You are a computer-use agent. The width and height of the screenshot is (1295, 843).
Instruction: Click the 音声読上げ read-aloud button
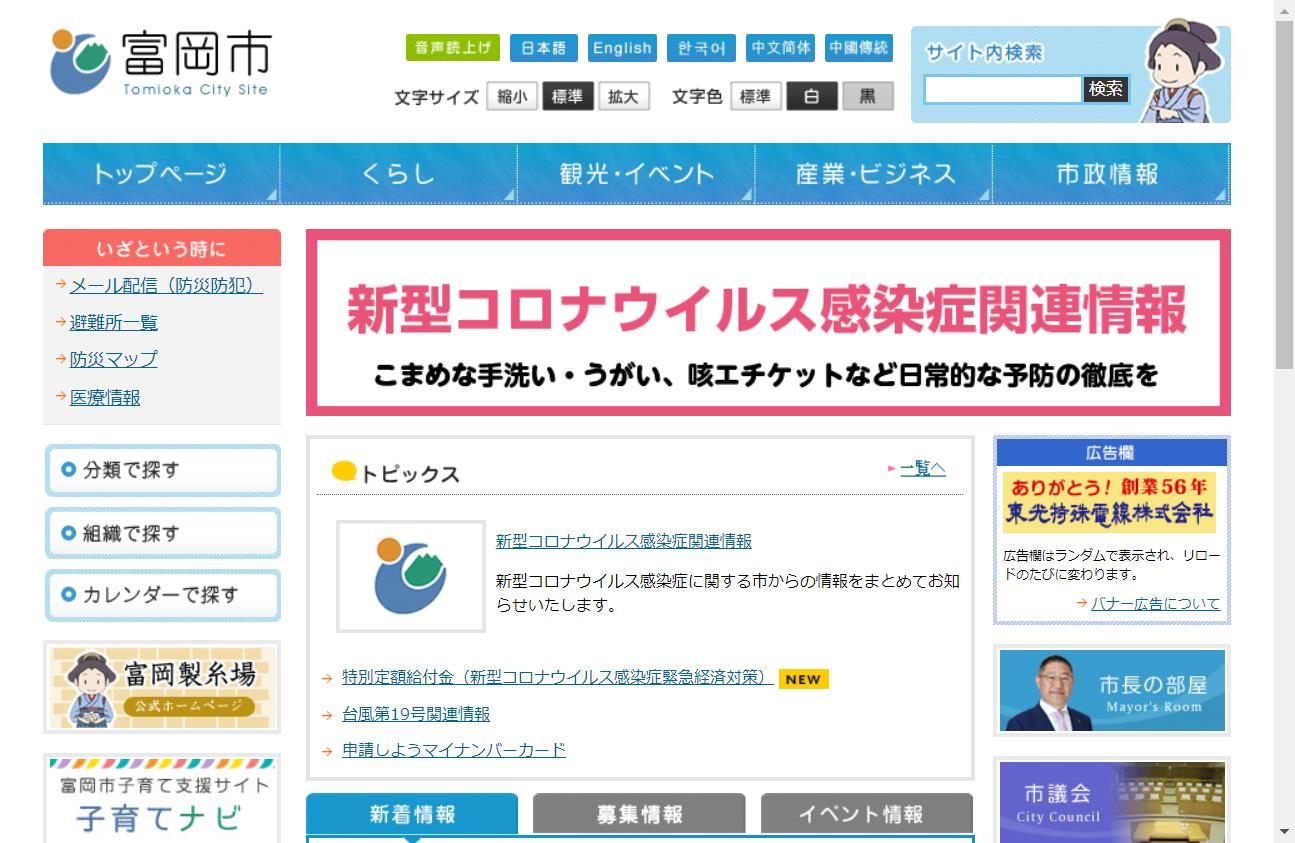(x=452, y=48)
